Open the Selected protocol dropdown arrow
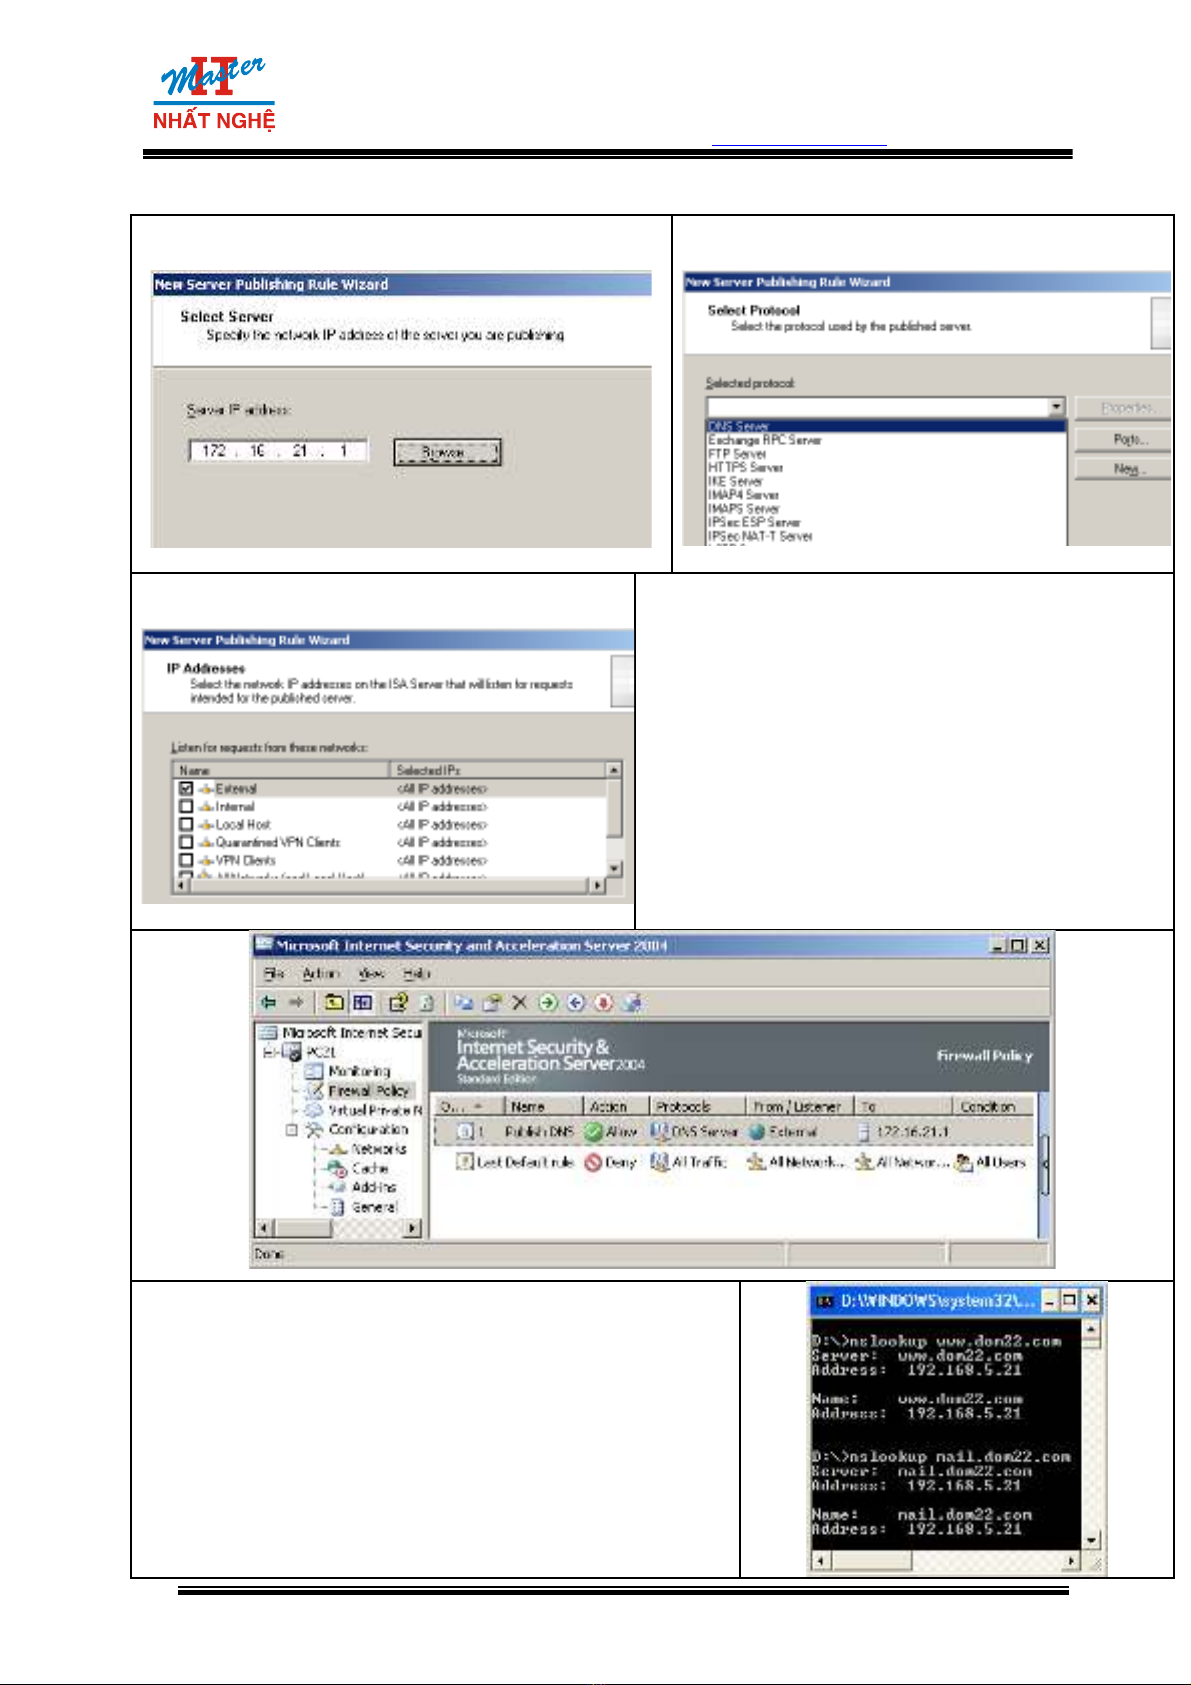1191x1685 pixels. (1056, 407)
